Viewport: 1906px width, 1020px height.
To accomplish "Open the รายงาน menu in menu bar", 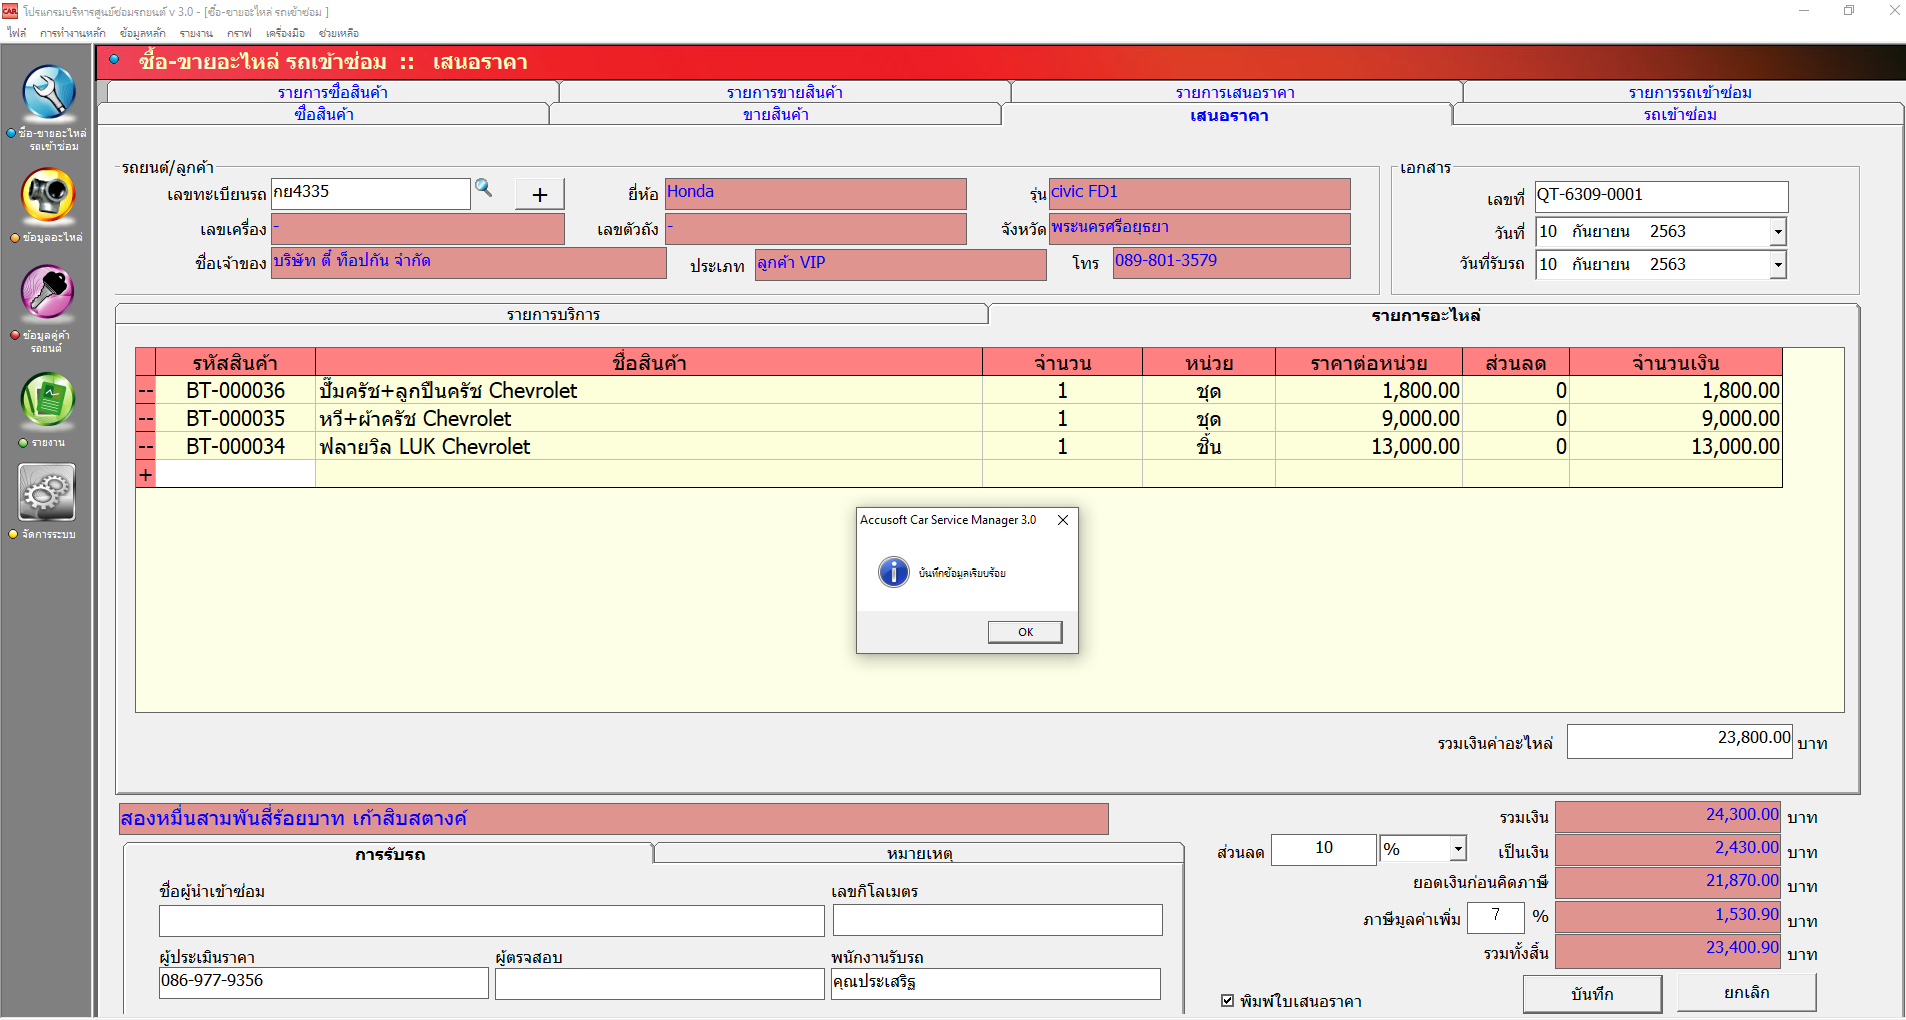I will (x=196, y=33).
